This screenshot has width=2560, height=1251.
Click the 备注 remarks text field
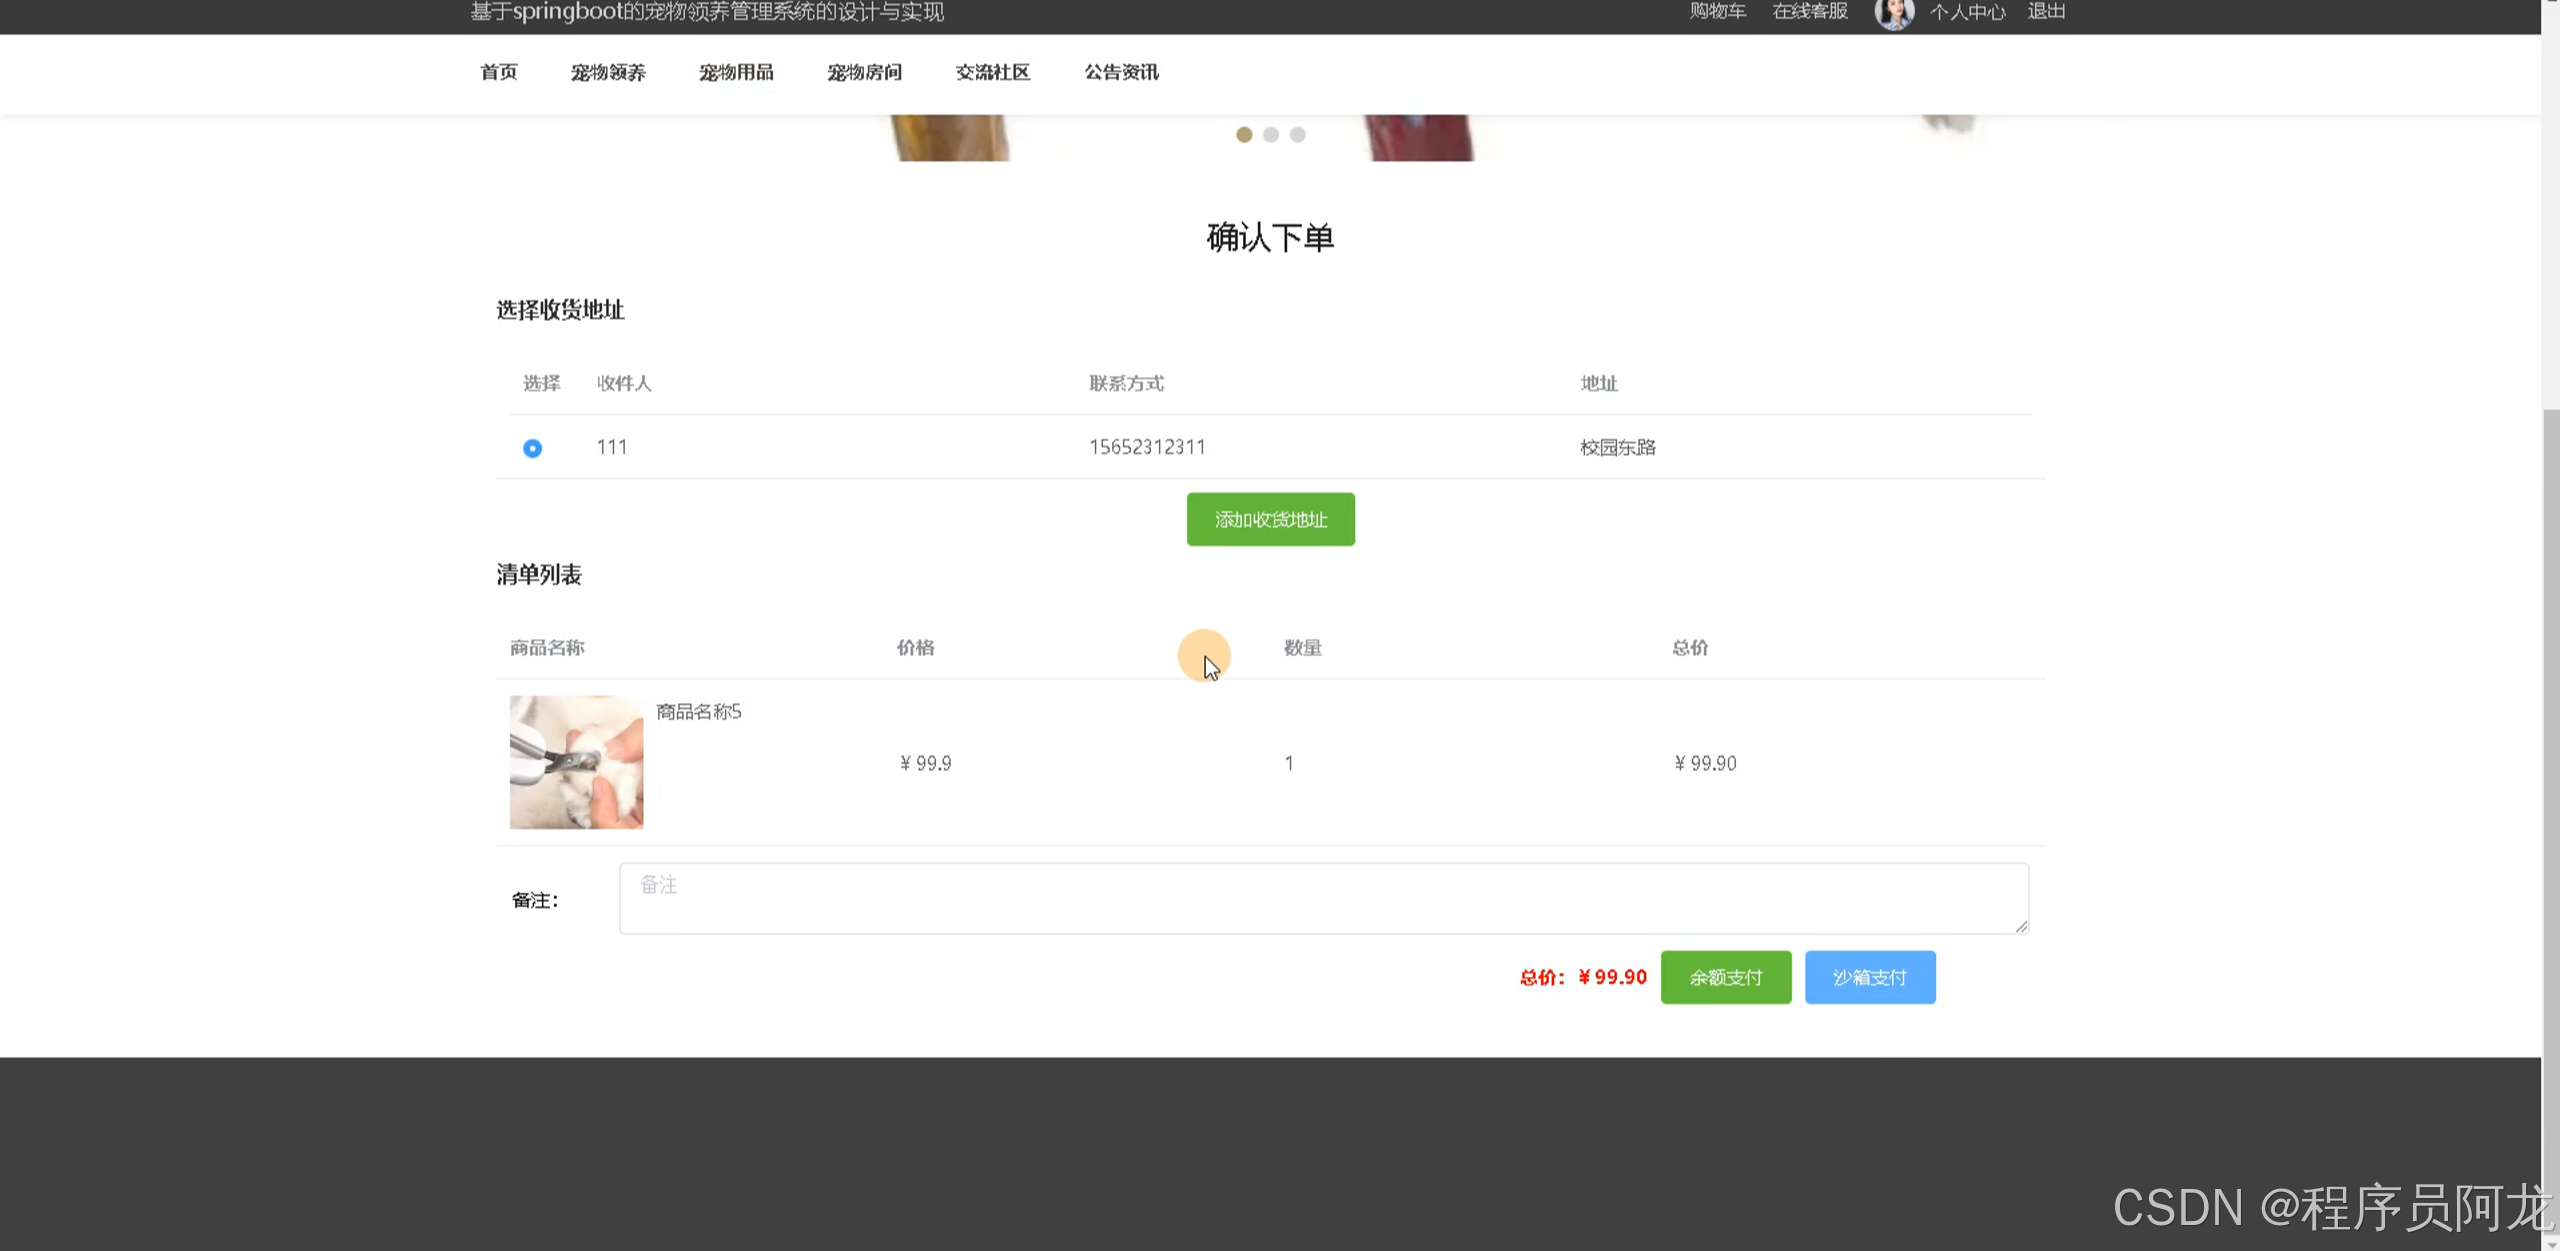[1323, 898]
